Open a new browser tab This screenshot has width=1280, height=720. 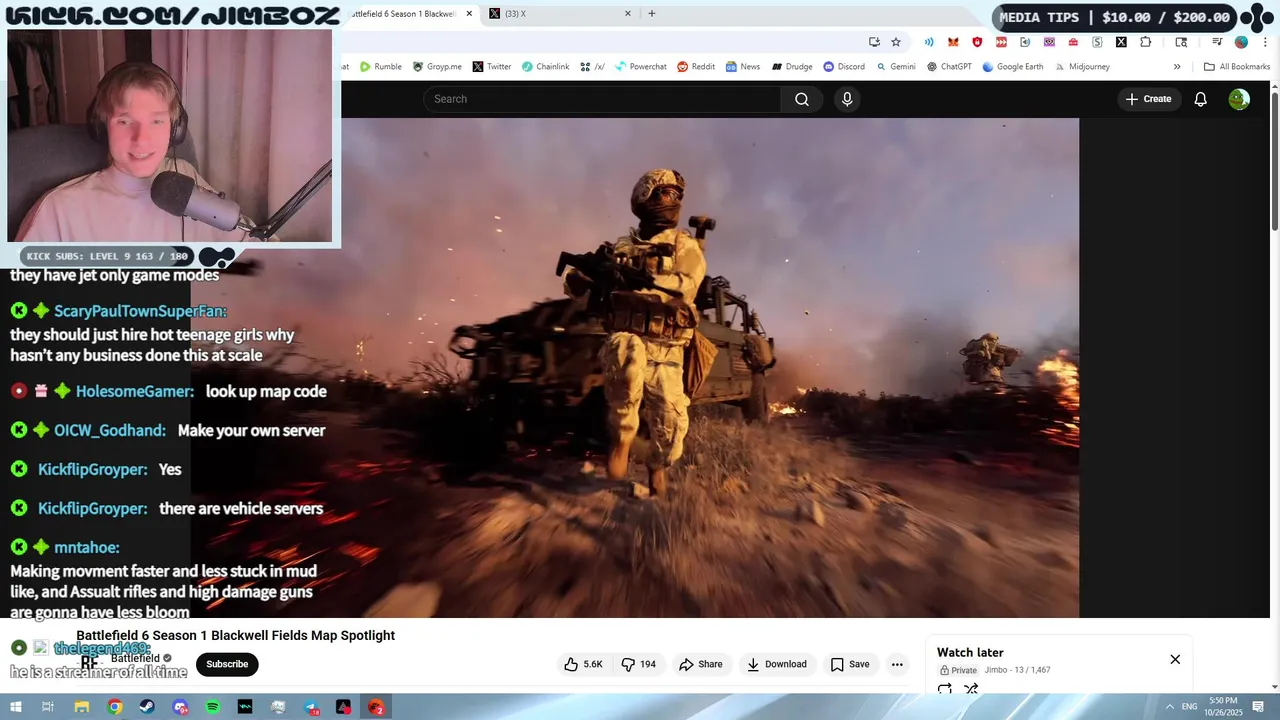[x=652, y=14]
